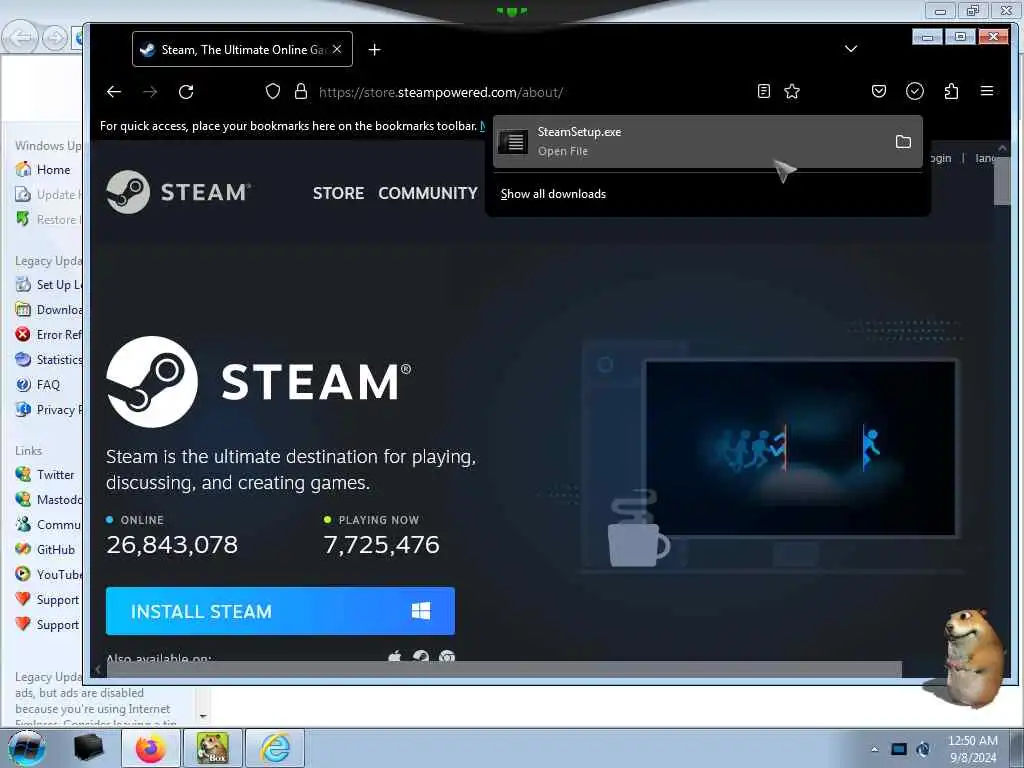Select Steam tab in Firefox
Screen dimensions: 1024x768
coord(242,50)
